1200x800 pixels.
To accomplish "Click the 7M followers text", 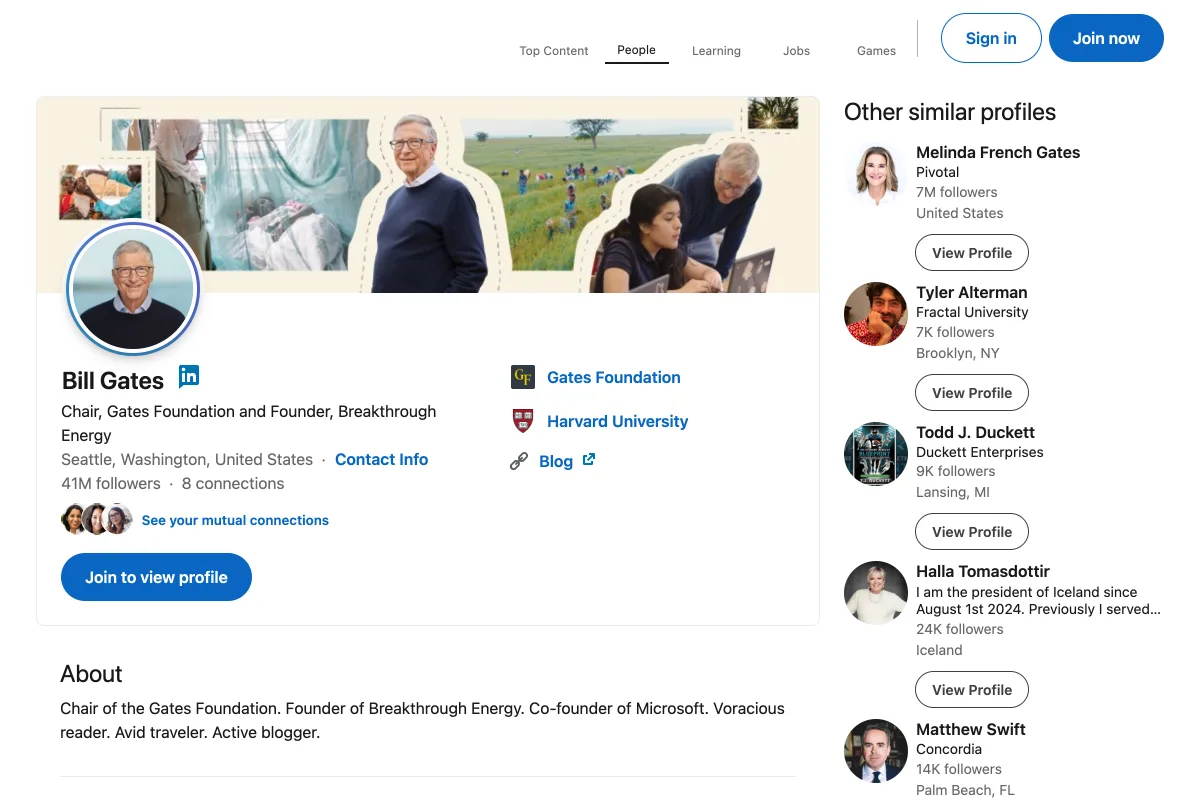I will (x=957, y=192).
